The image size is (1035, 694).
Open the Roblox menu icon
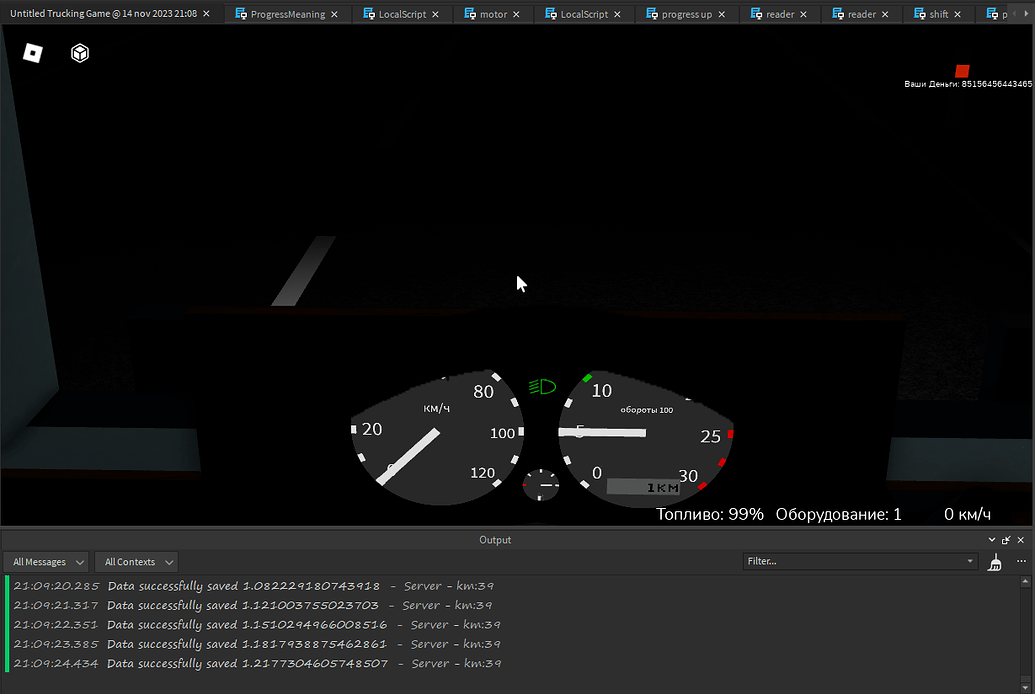33,53
